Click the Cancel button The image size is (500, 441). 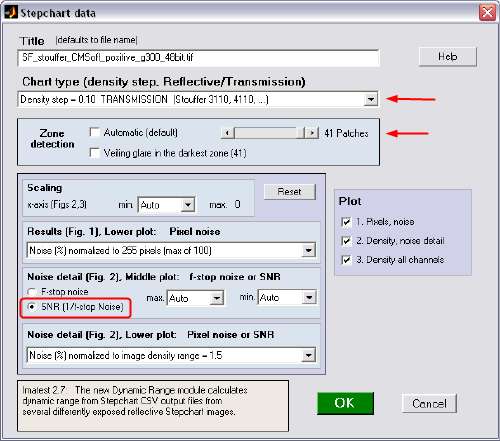point(429,404)
